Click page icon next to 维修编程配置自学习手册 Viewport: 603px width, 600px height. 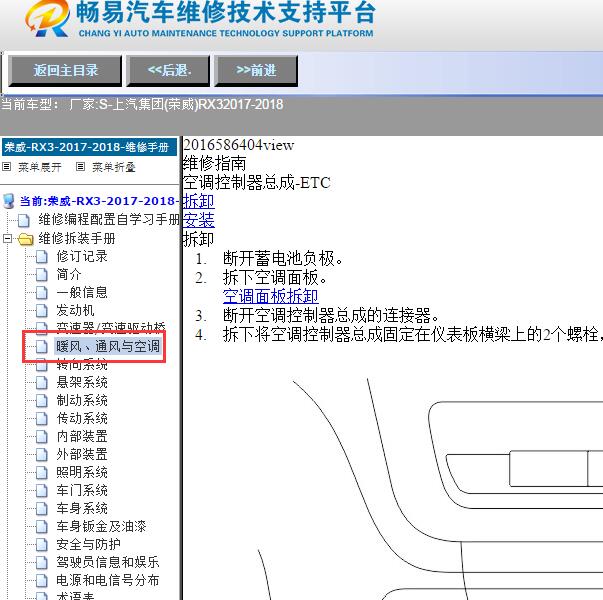[x=24, y=220]
